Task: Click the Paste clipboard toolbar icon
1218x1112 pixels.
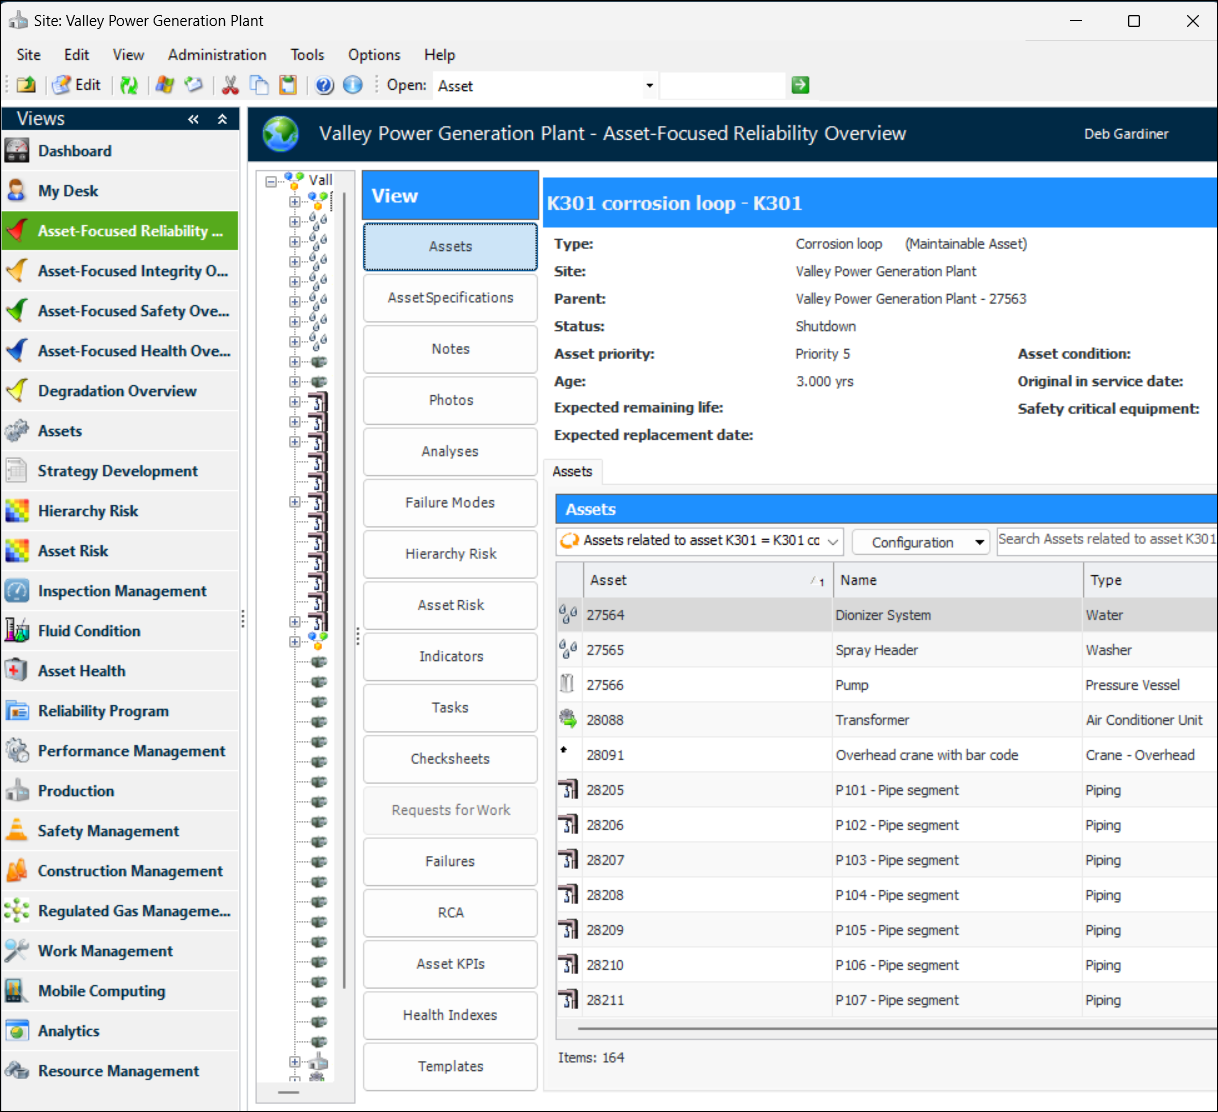Action: (288, 85)
